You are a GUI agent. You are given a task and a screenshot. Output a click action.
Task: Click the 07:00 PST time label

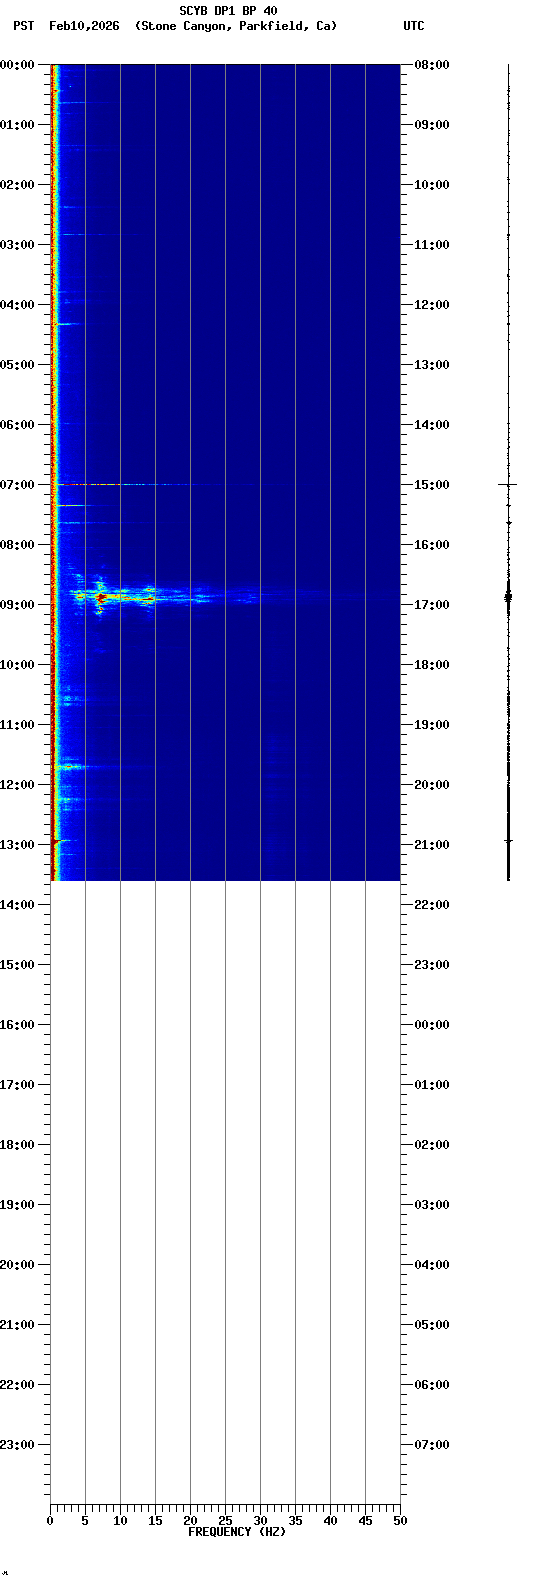17,485
